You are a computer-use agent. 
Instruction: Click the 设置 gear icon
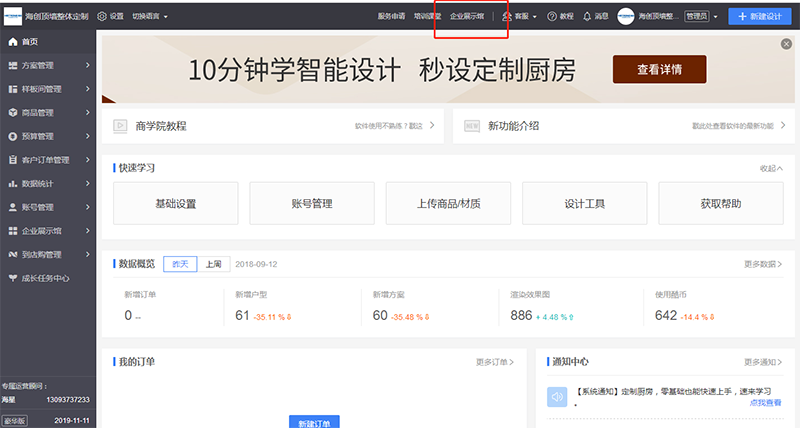(x=102, y=16)
